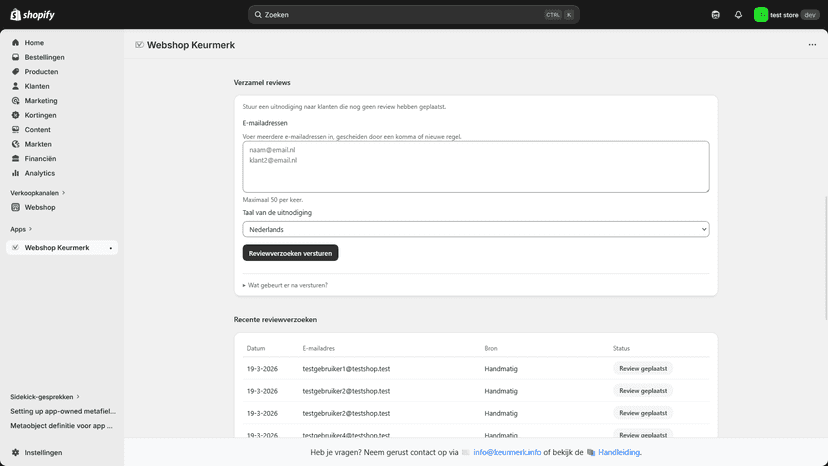Open Klanten person icon
The width and height of the screenshot is (828, 466).
[15, 86]
